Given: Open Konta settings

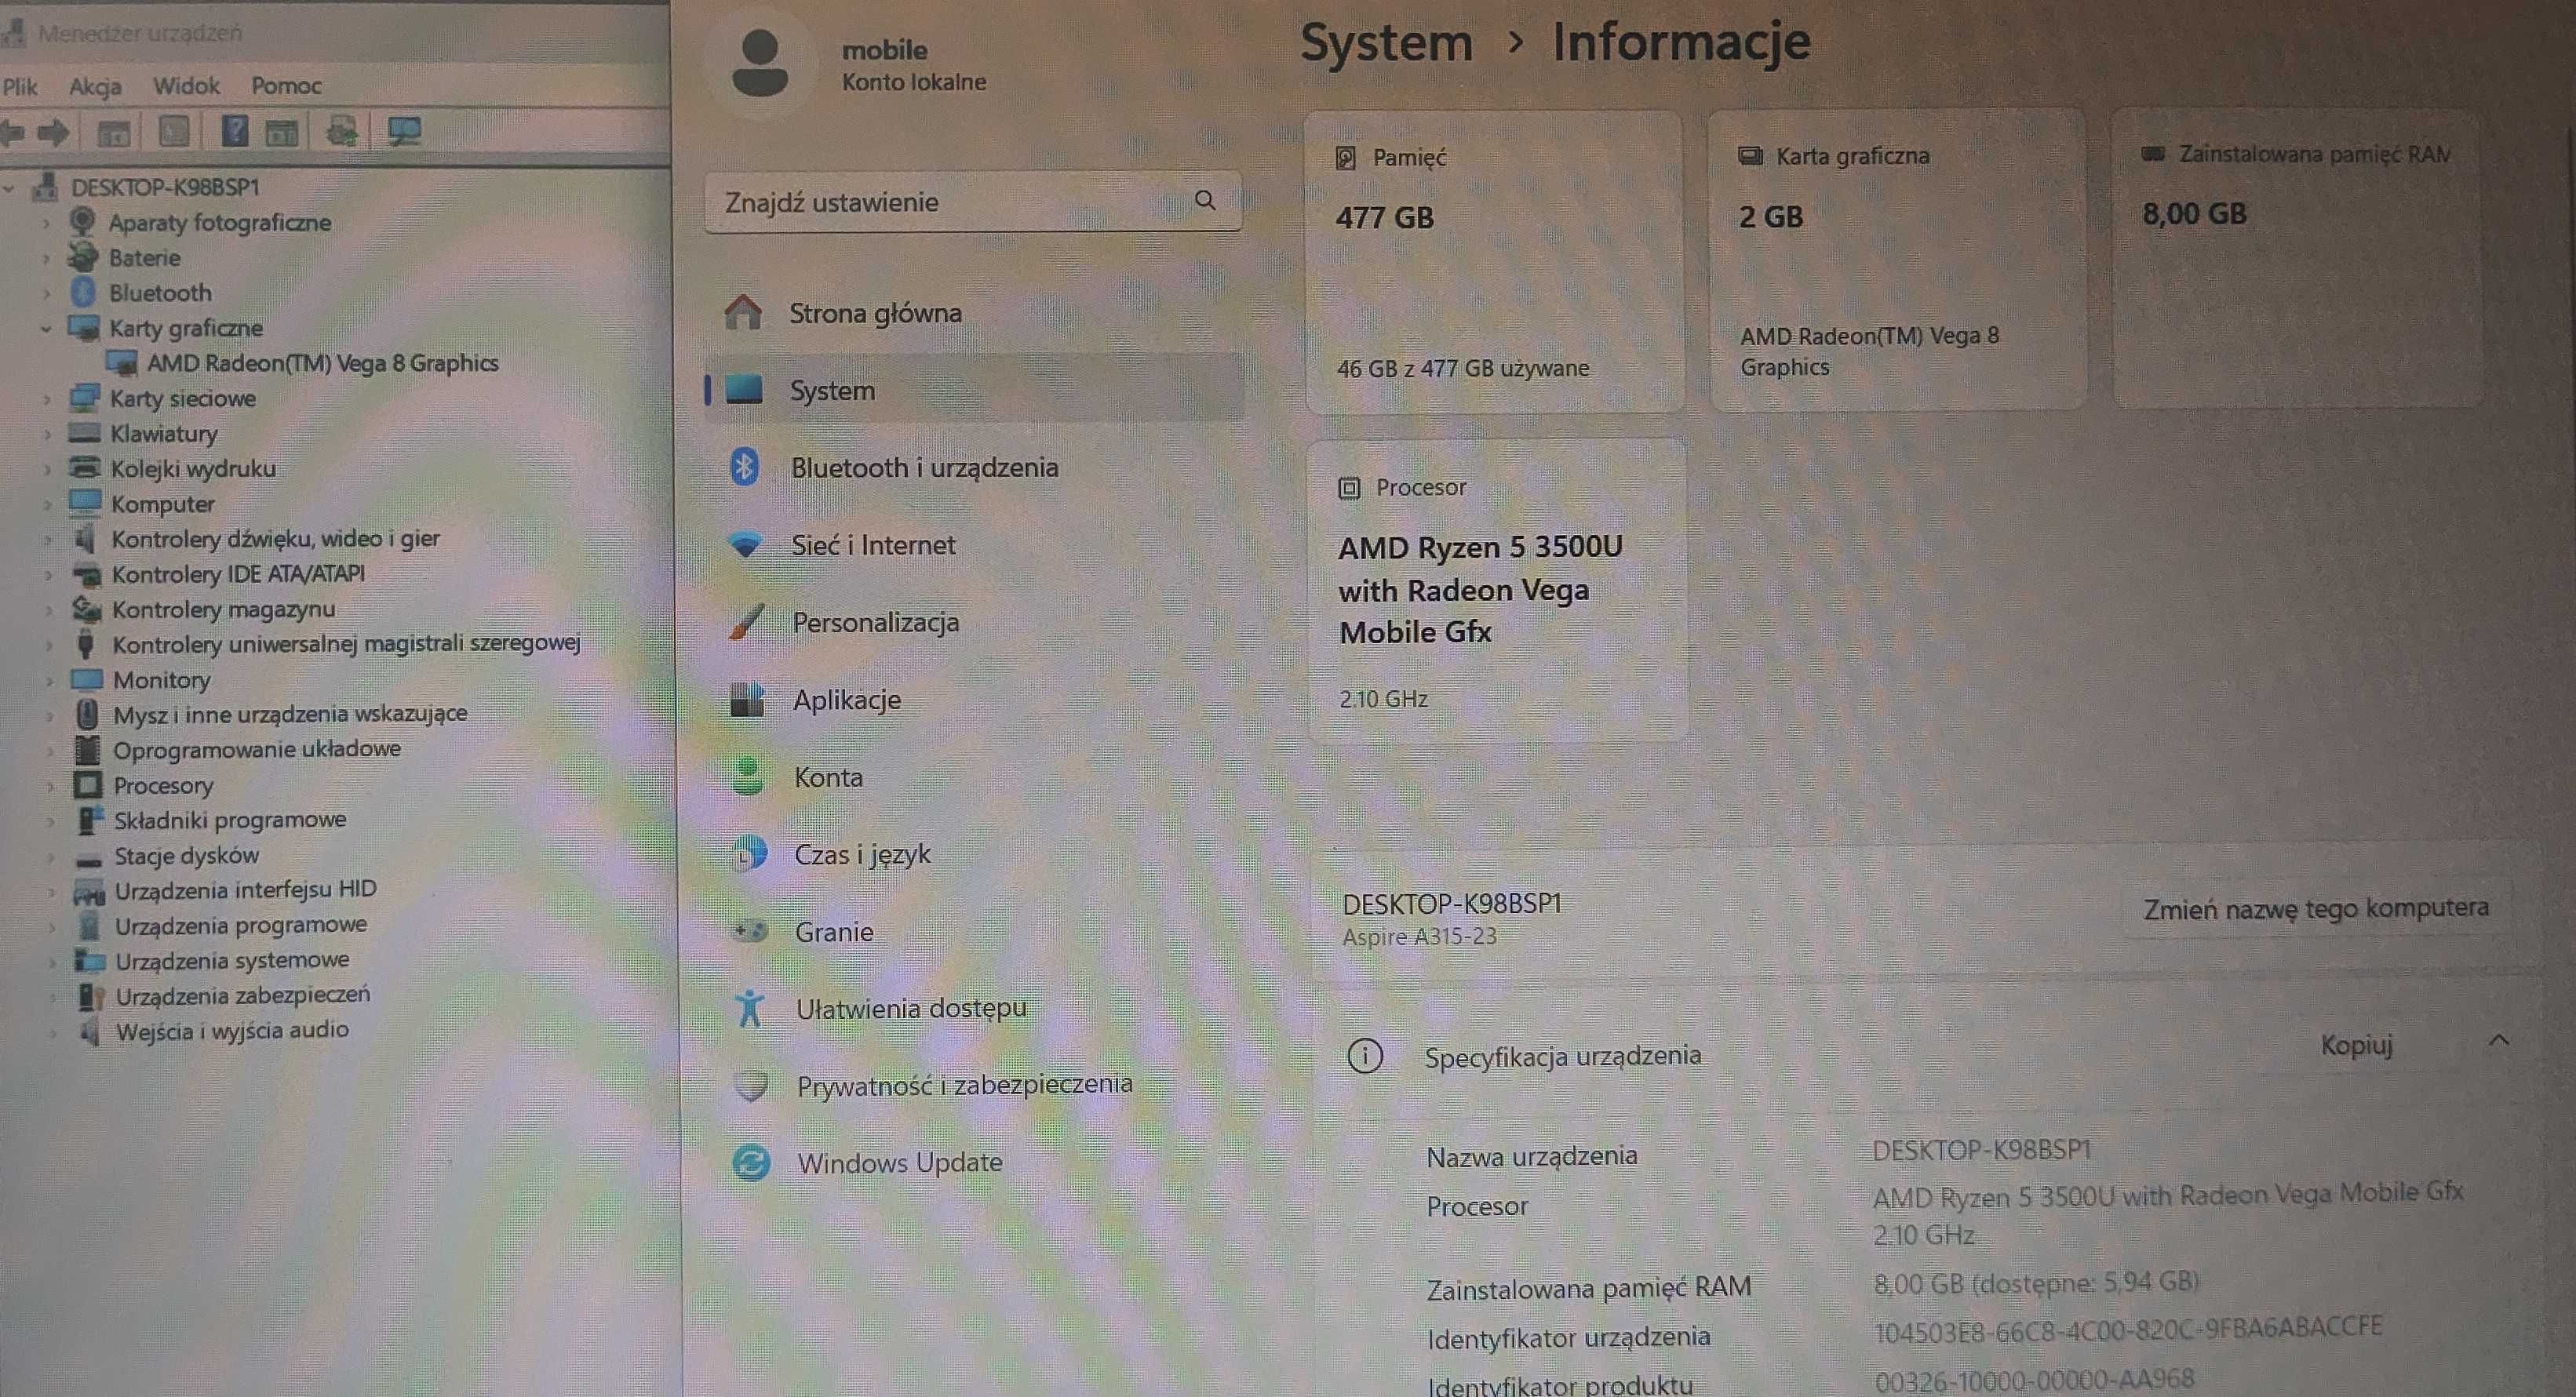Looking at the screenshot, I should coord(975,777).
